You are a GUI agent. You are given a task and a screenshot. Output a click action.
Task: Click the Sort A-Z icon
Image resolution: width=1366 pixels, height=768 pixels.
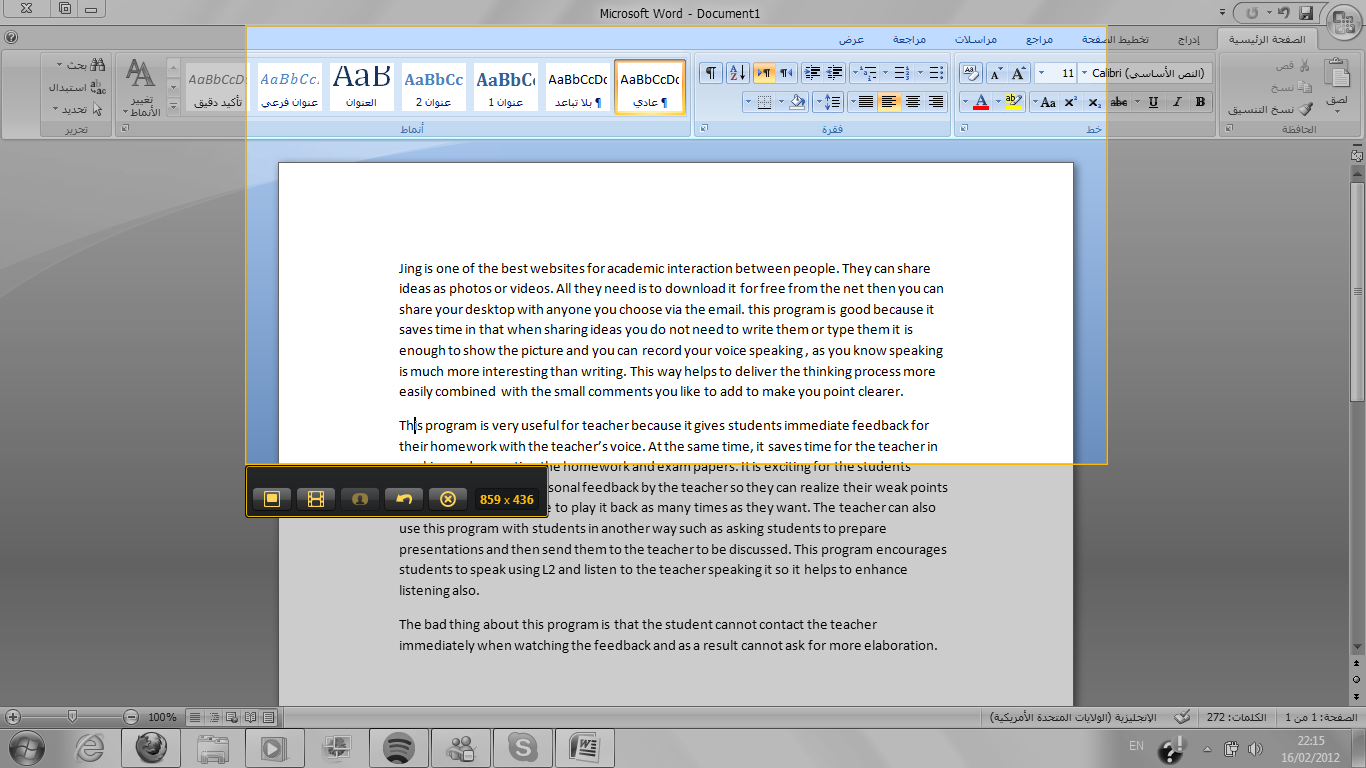[737, 73]
